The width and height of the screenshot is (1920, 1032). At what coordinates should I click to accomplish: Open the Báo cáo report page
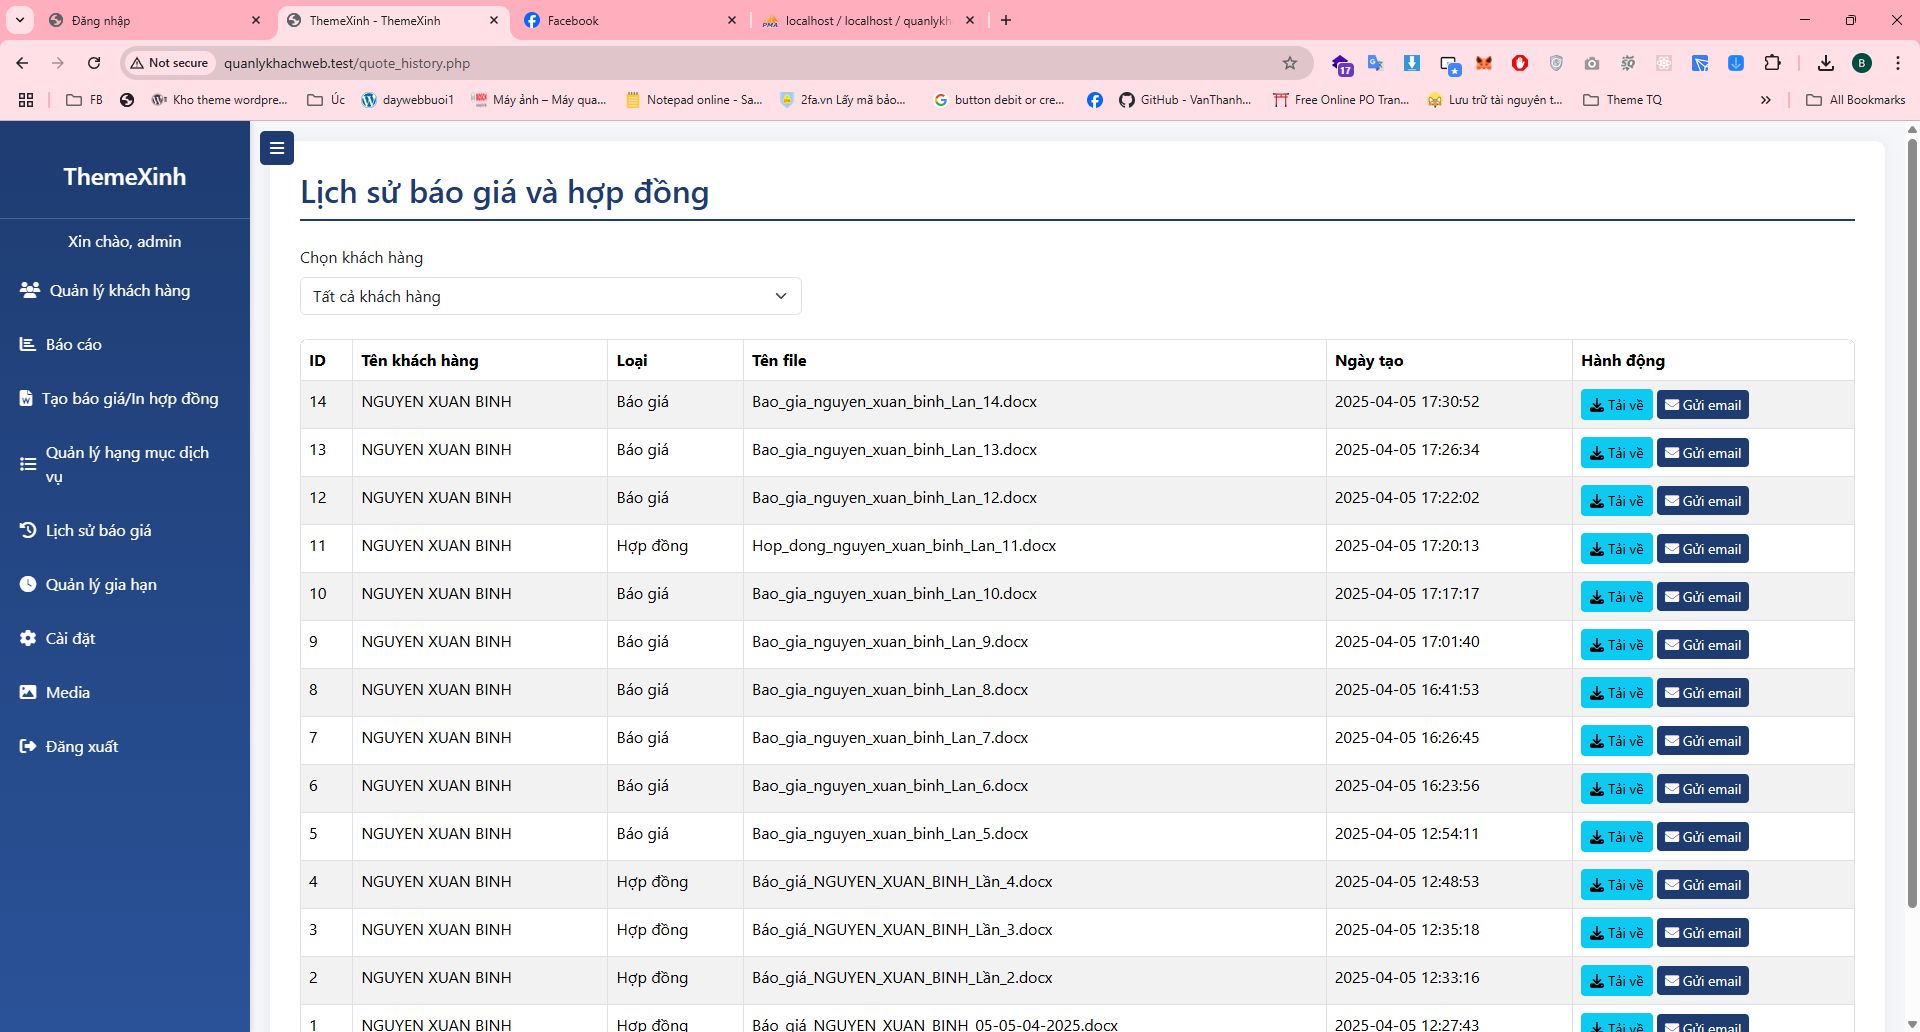point(73,345)
